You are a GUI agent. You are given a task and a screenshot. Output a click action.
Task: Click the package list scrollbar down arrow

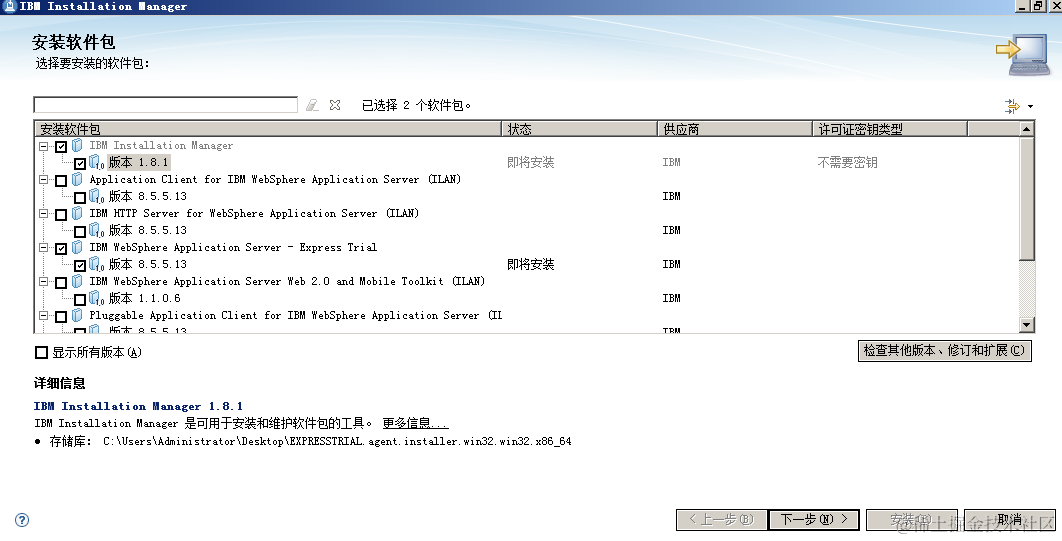tap(1026, 325)
